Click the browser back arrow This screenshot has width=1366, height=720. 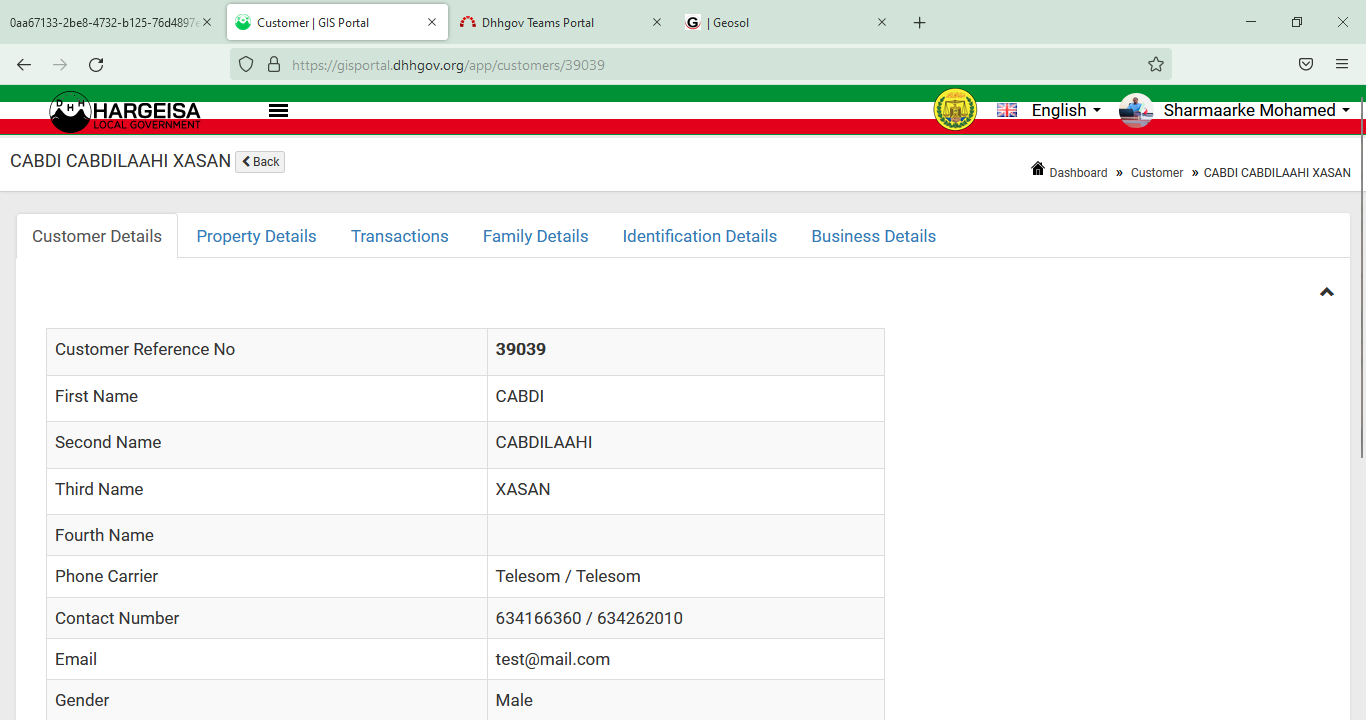coord(24,64)
